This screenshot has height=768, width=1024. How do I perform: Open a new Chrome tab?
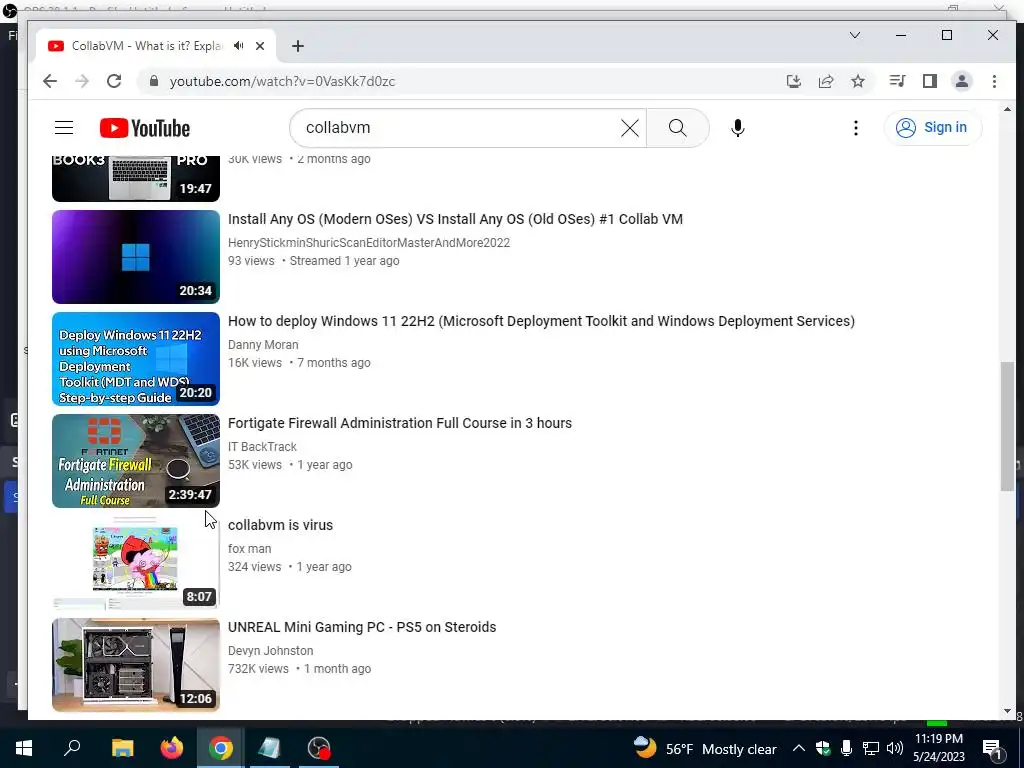(x=298, y=46)
